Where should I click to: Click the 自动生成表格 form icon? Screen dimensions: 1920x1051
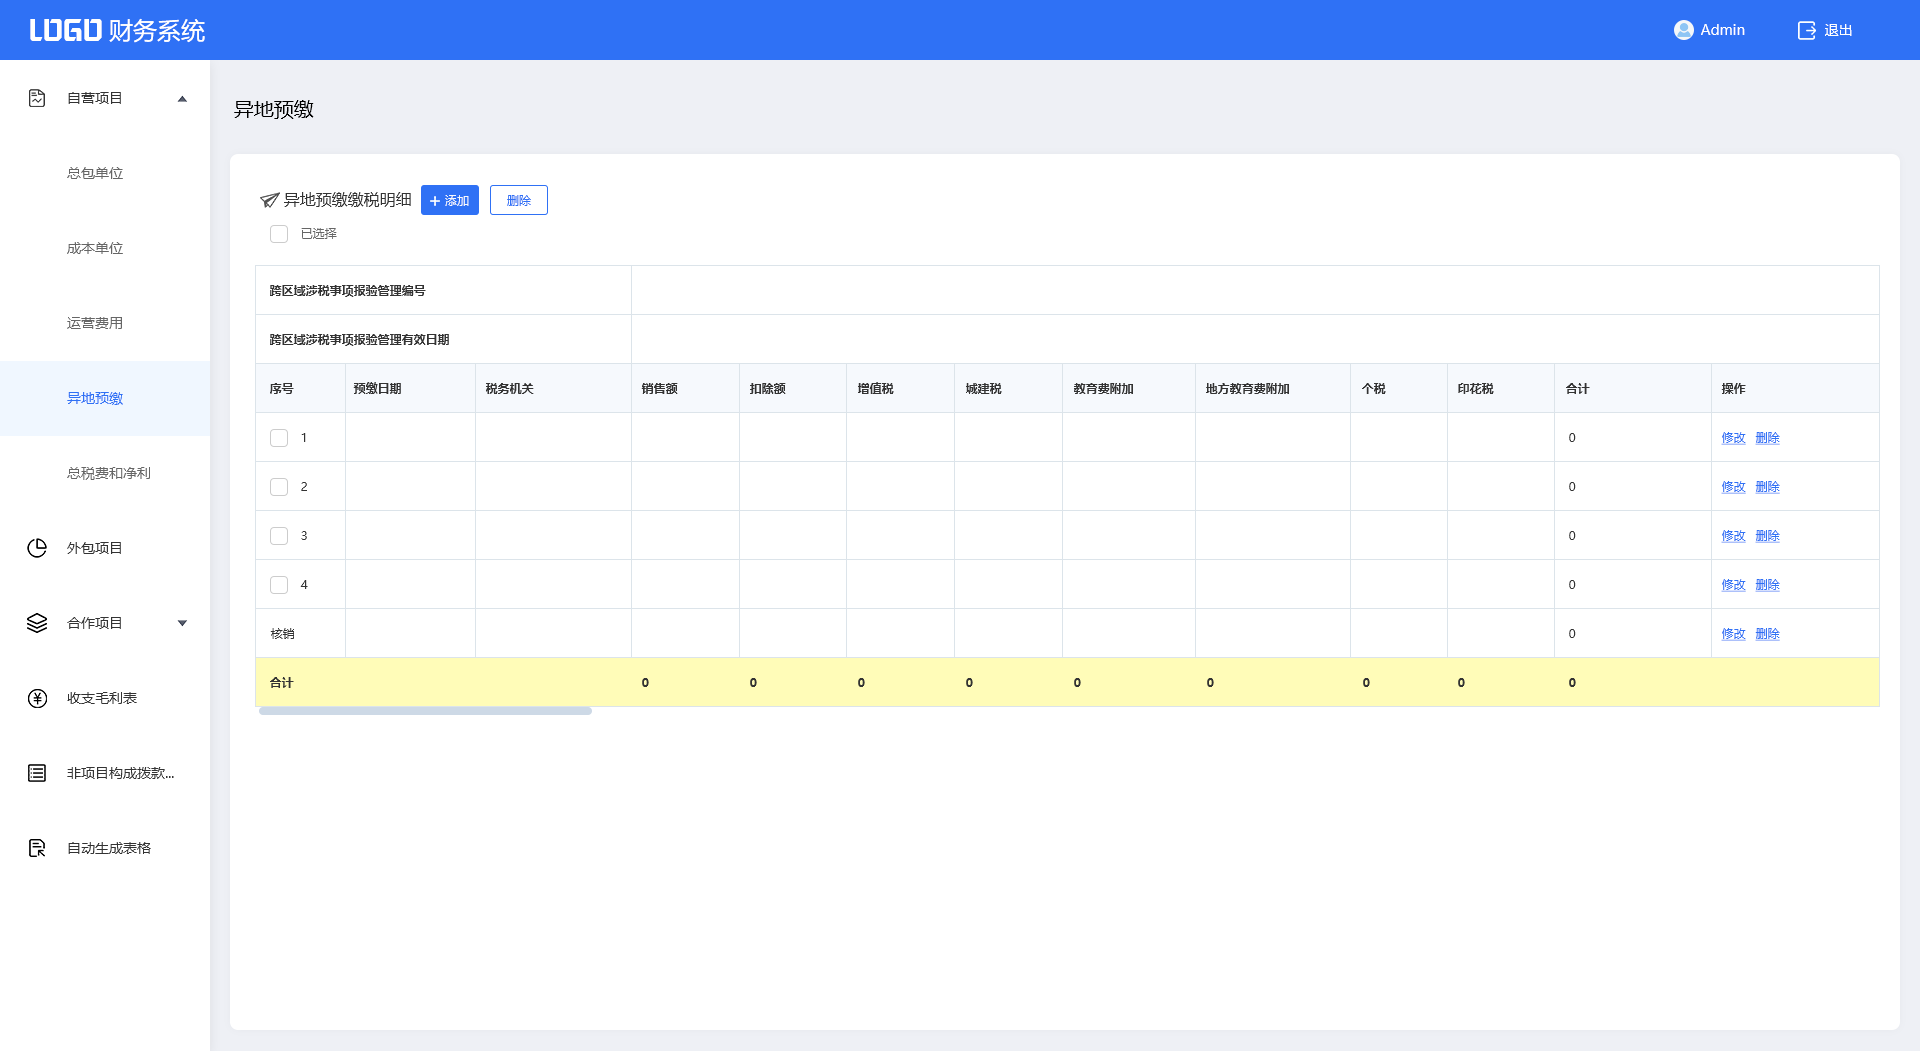coord(37,848)
